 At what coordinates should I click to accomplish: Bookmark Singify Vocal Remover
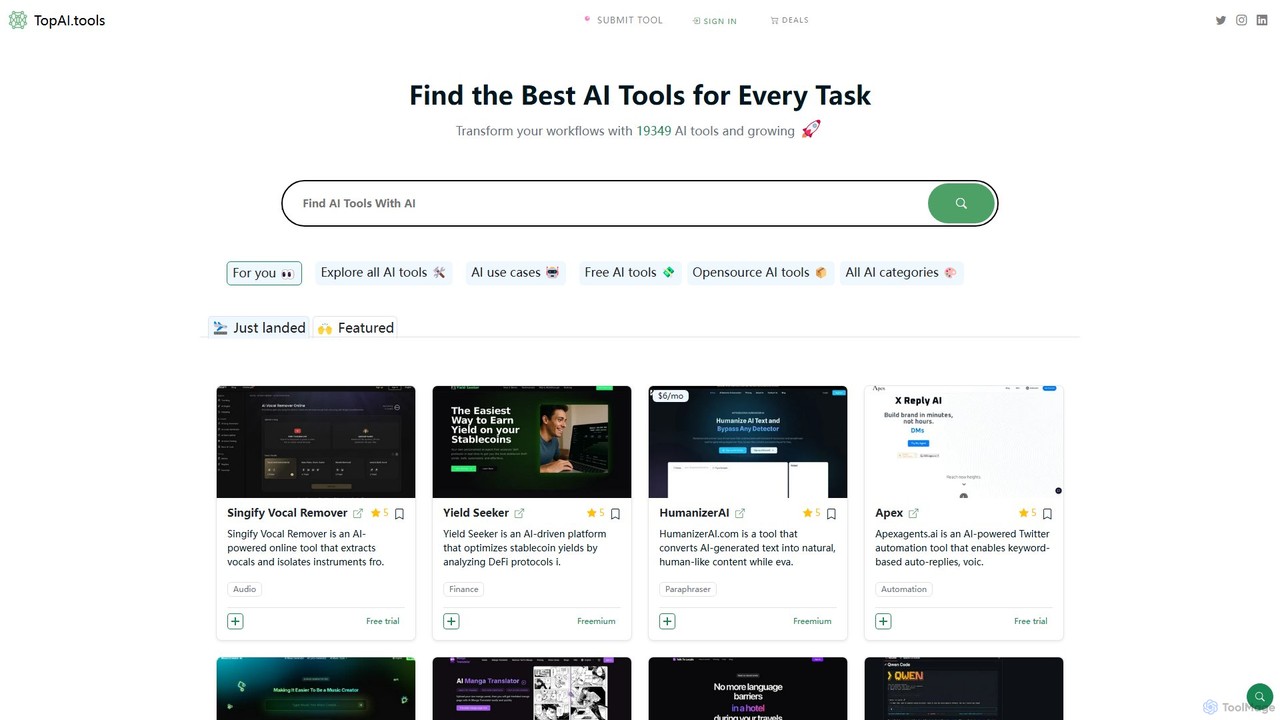pos(399,514)
